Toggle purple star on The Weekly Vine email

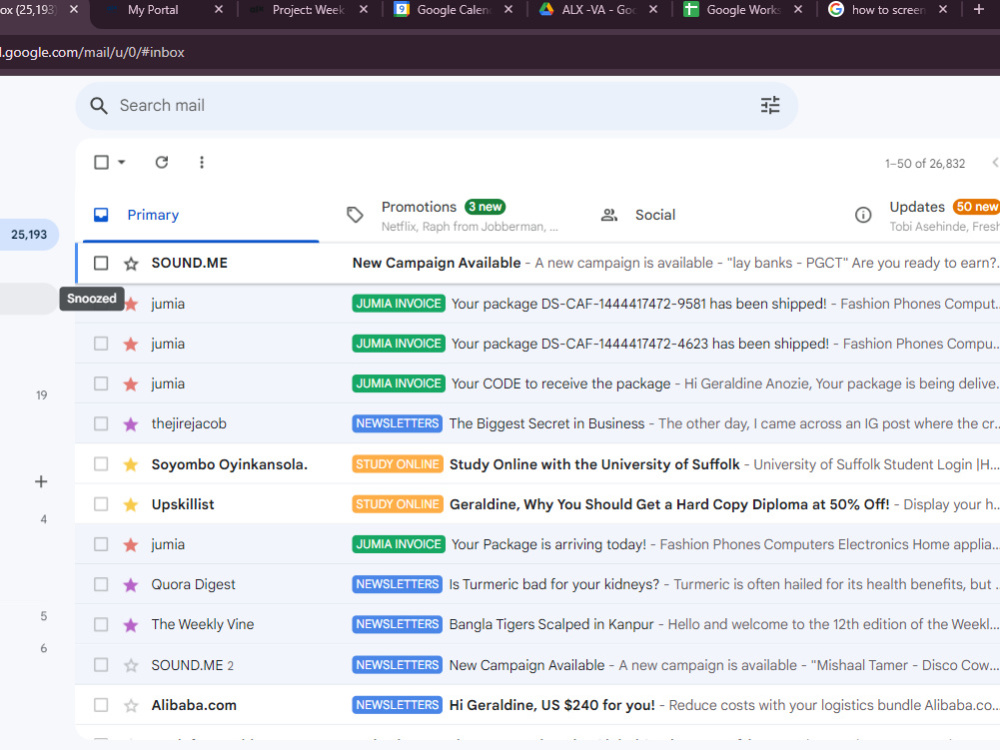131,625
